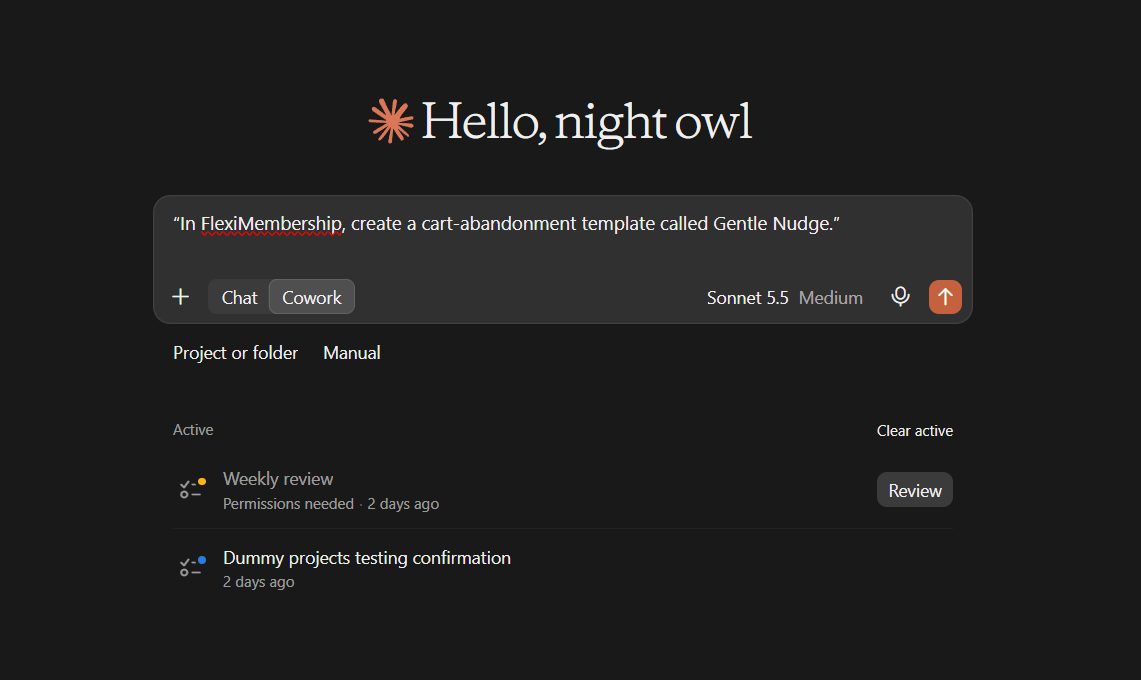The image size is (1141, 680).
Task: Open the Project or folder picker
Action: (x=236, y=353)
